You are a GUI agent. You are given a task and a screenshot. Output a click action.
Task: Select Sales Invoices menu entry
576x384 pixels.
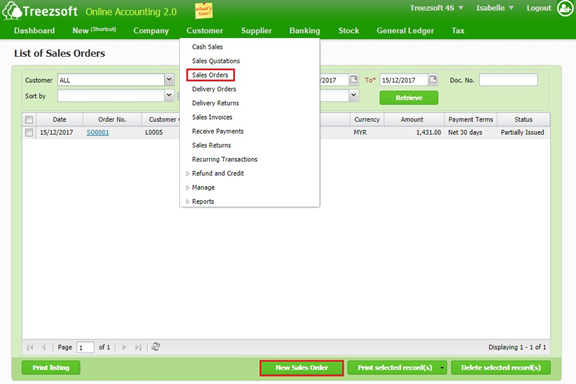[x=212, y=117]
